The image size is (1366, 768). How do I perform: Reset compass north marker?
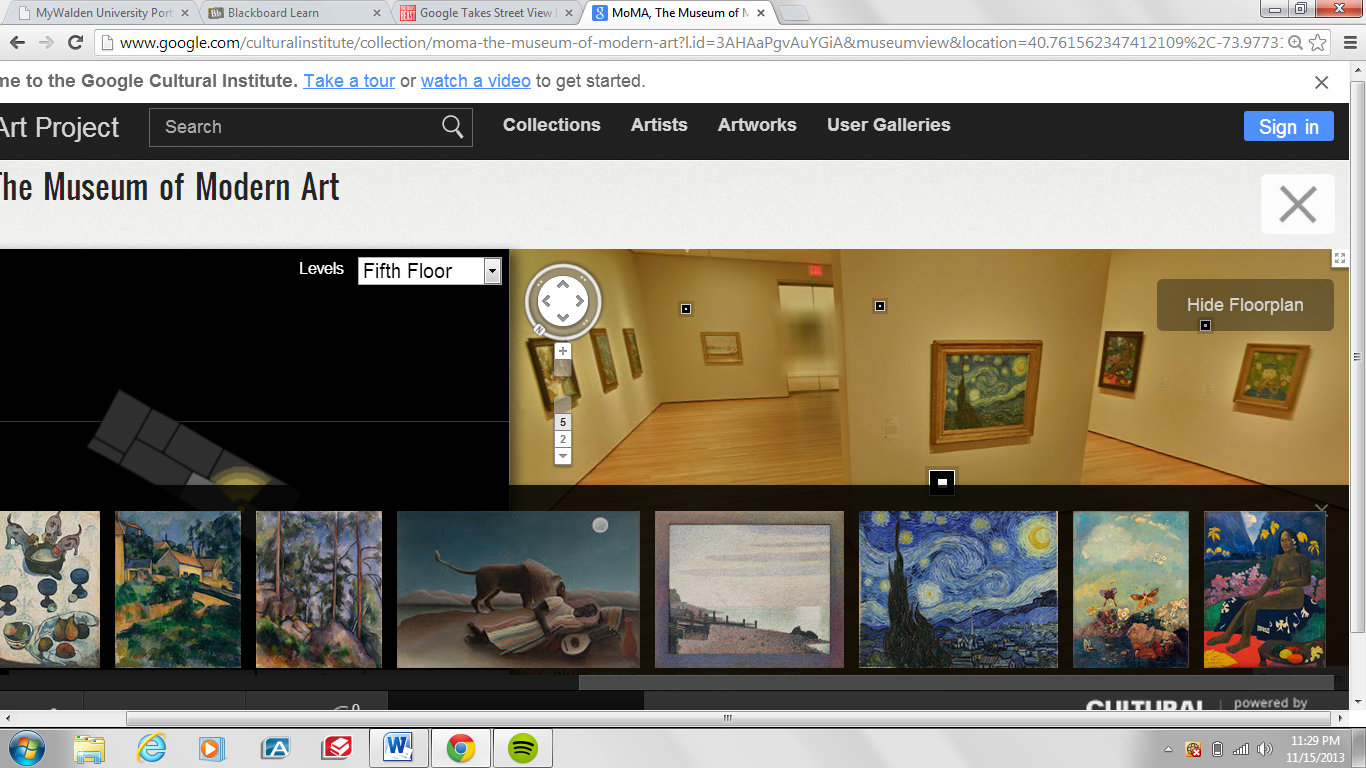(538, 328)
